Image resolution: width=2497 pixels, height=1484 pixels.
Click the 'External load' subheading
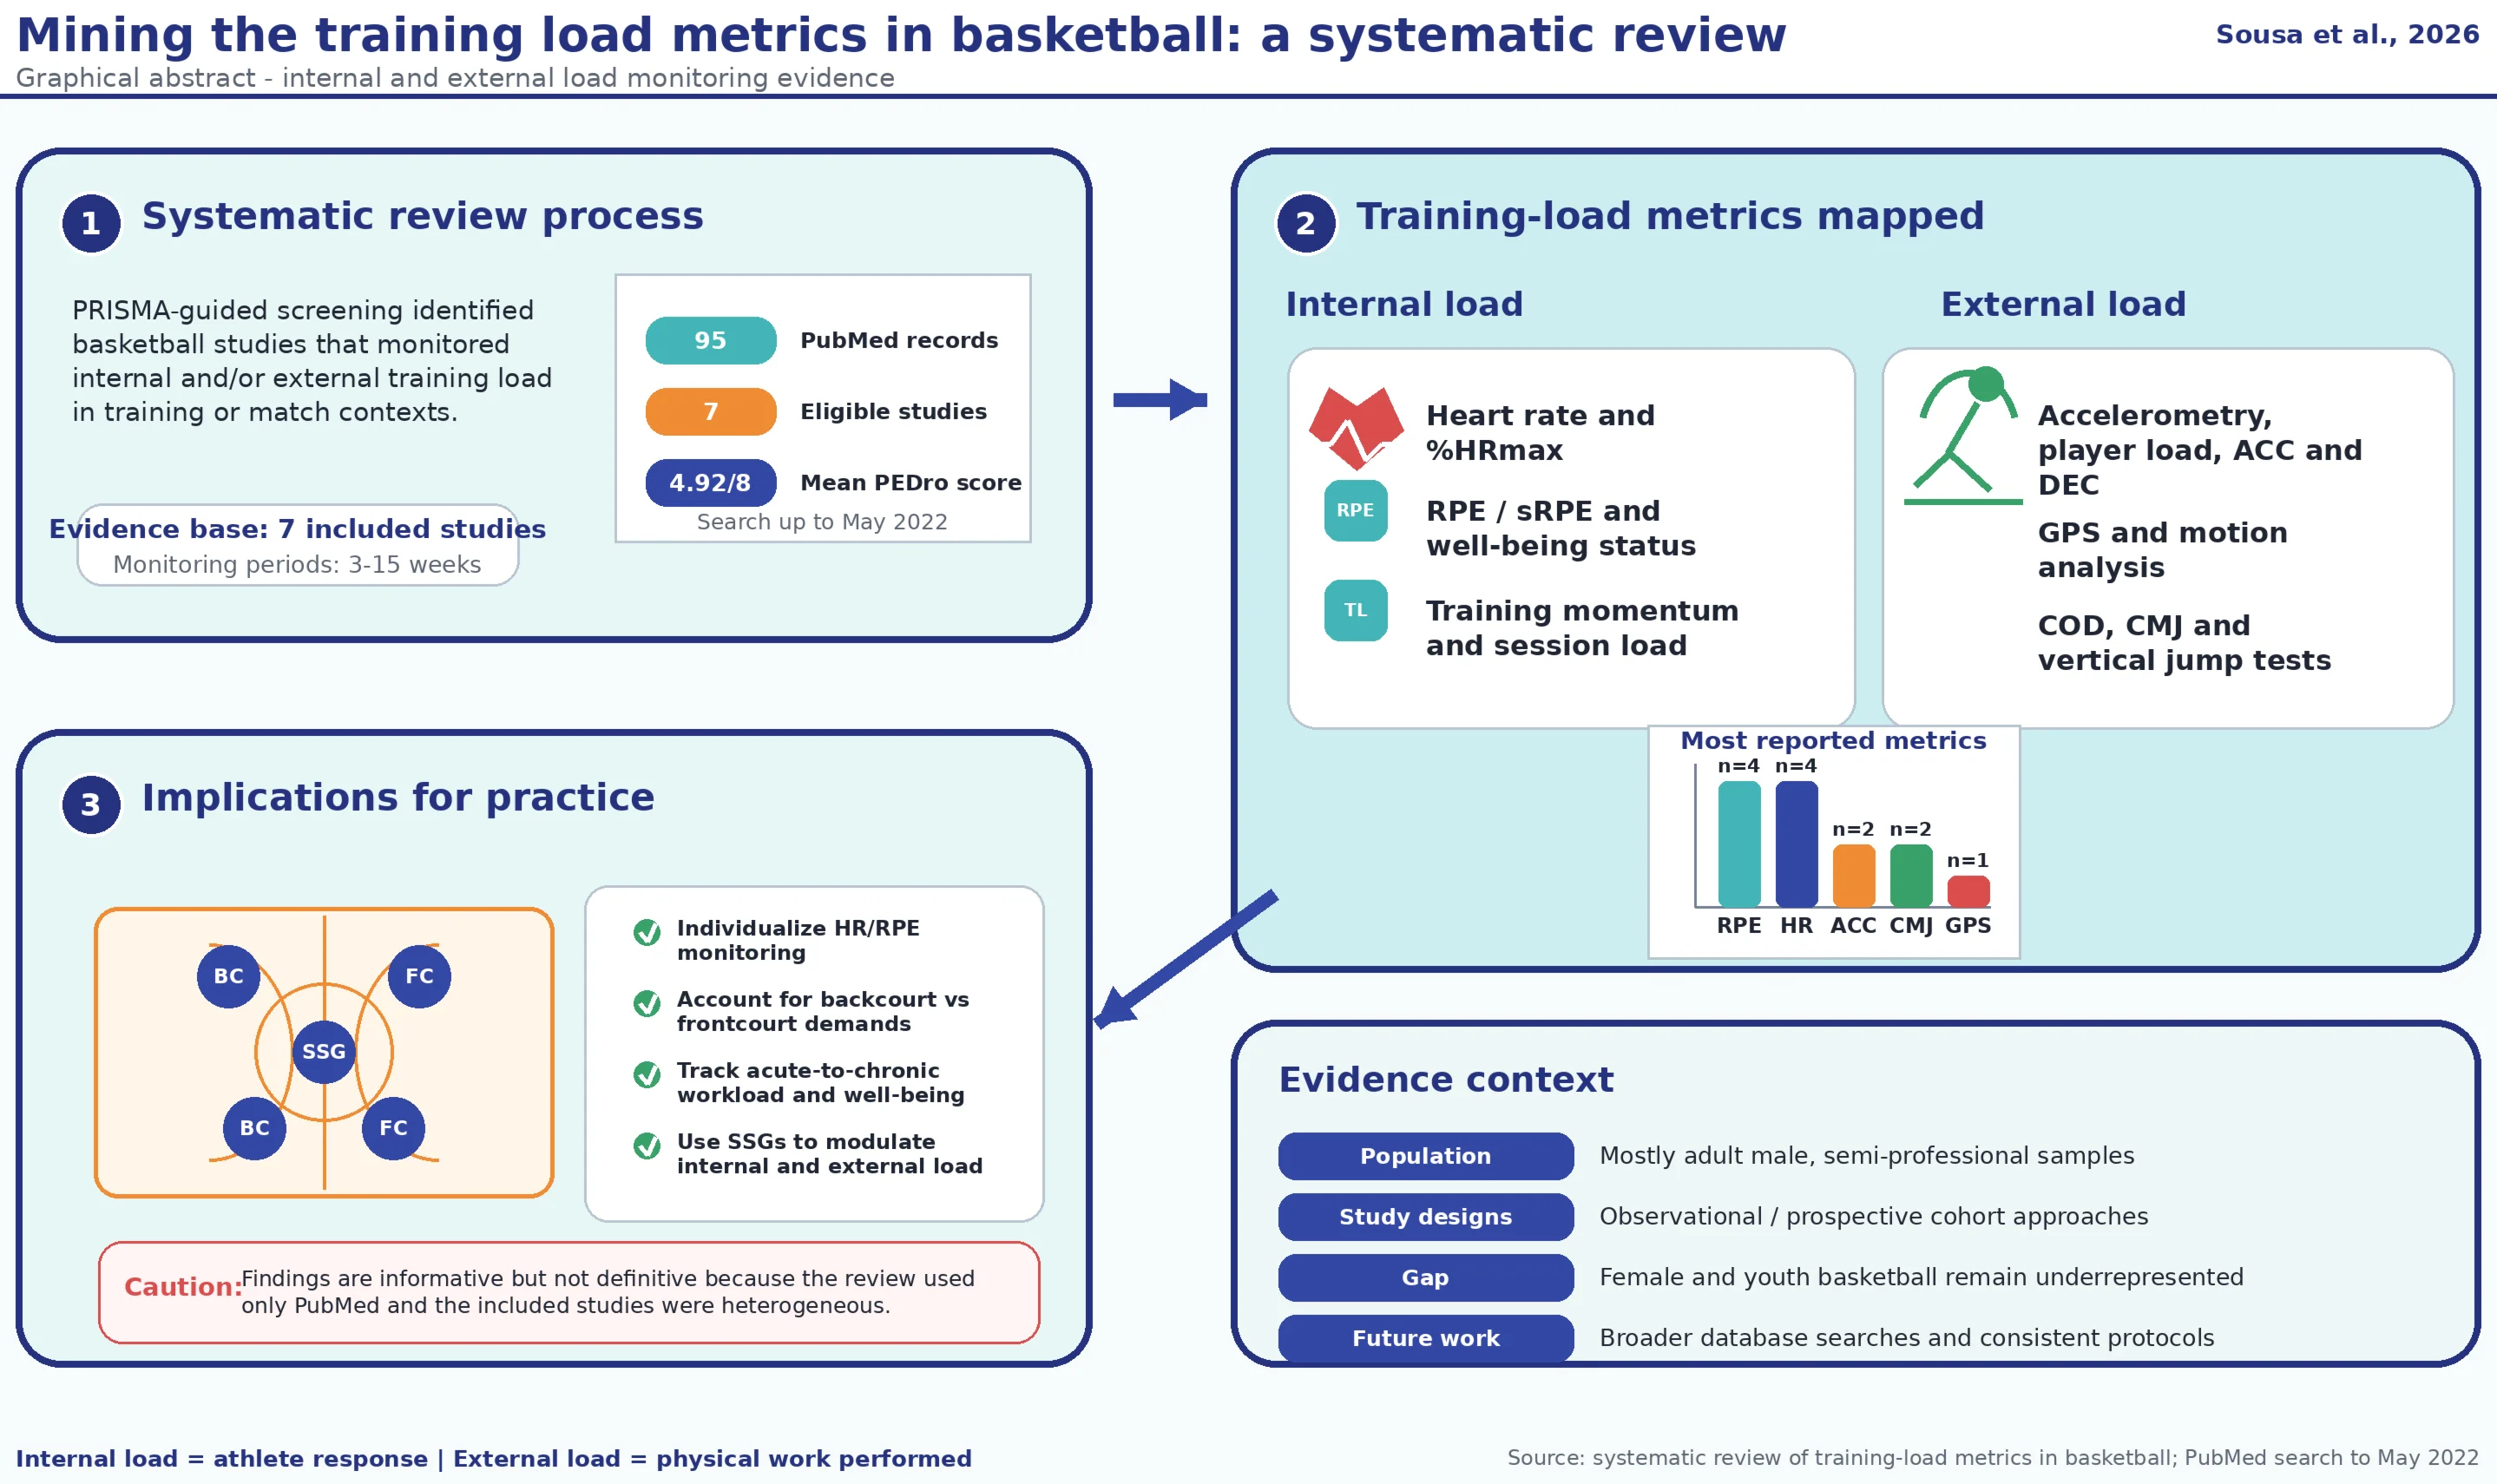pyautogui.click(x=2063, y=304)
